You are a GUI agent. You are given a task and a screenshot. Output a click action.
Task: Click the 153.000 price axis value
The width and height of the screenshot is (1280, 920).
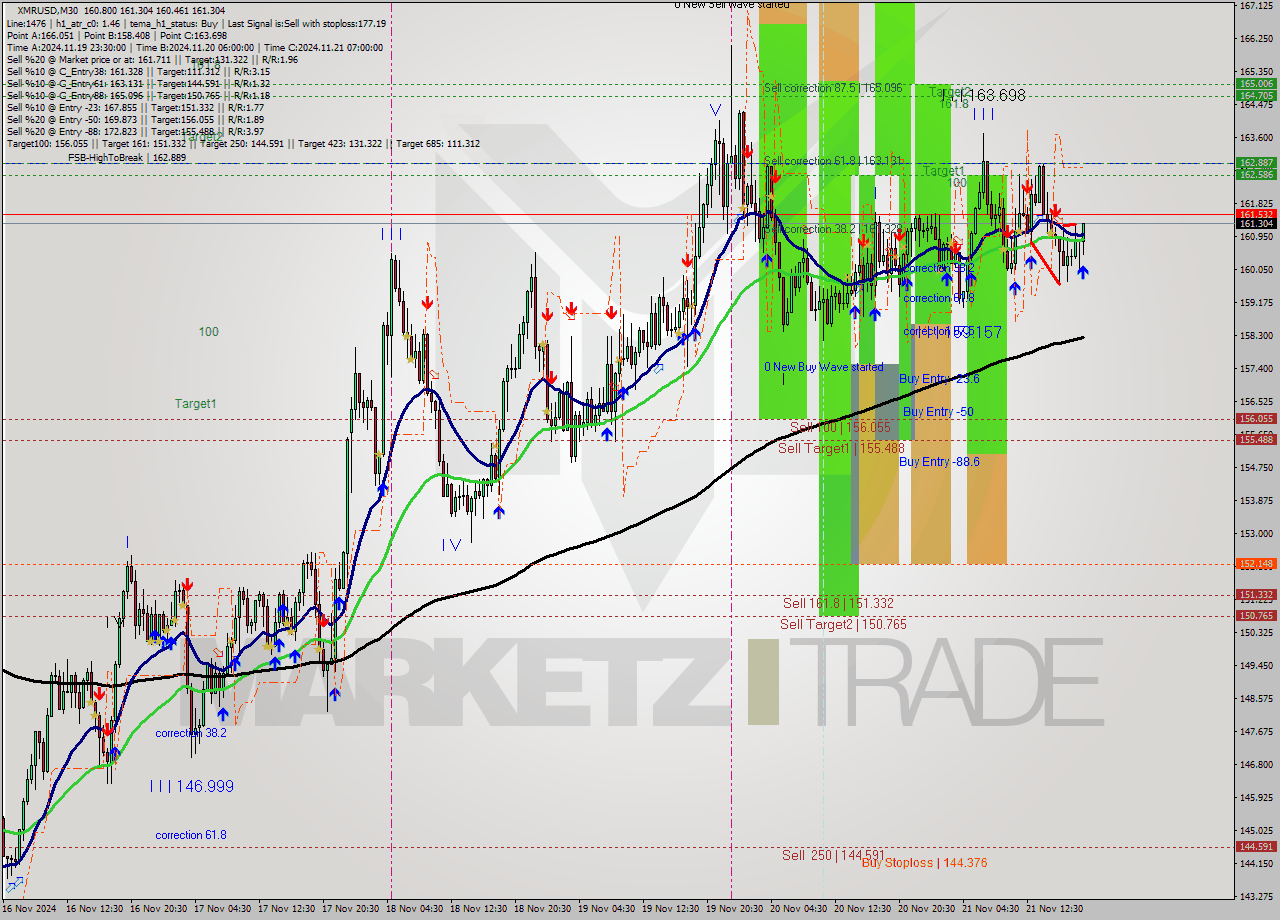point(1256,534)
